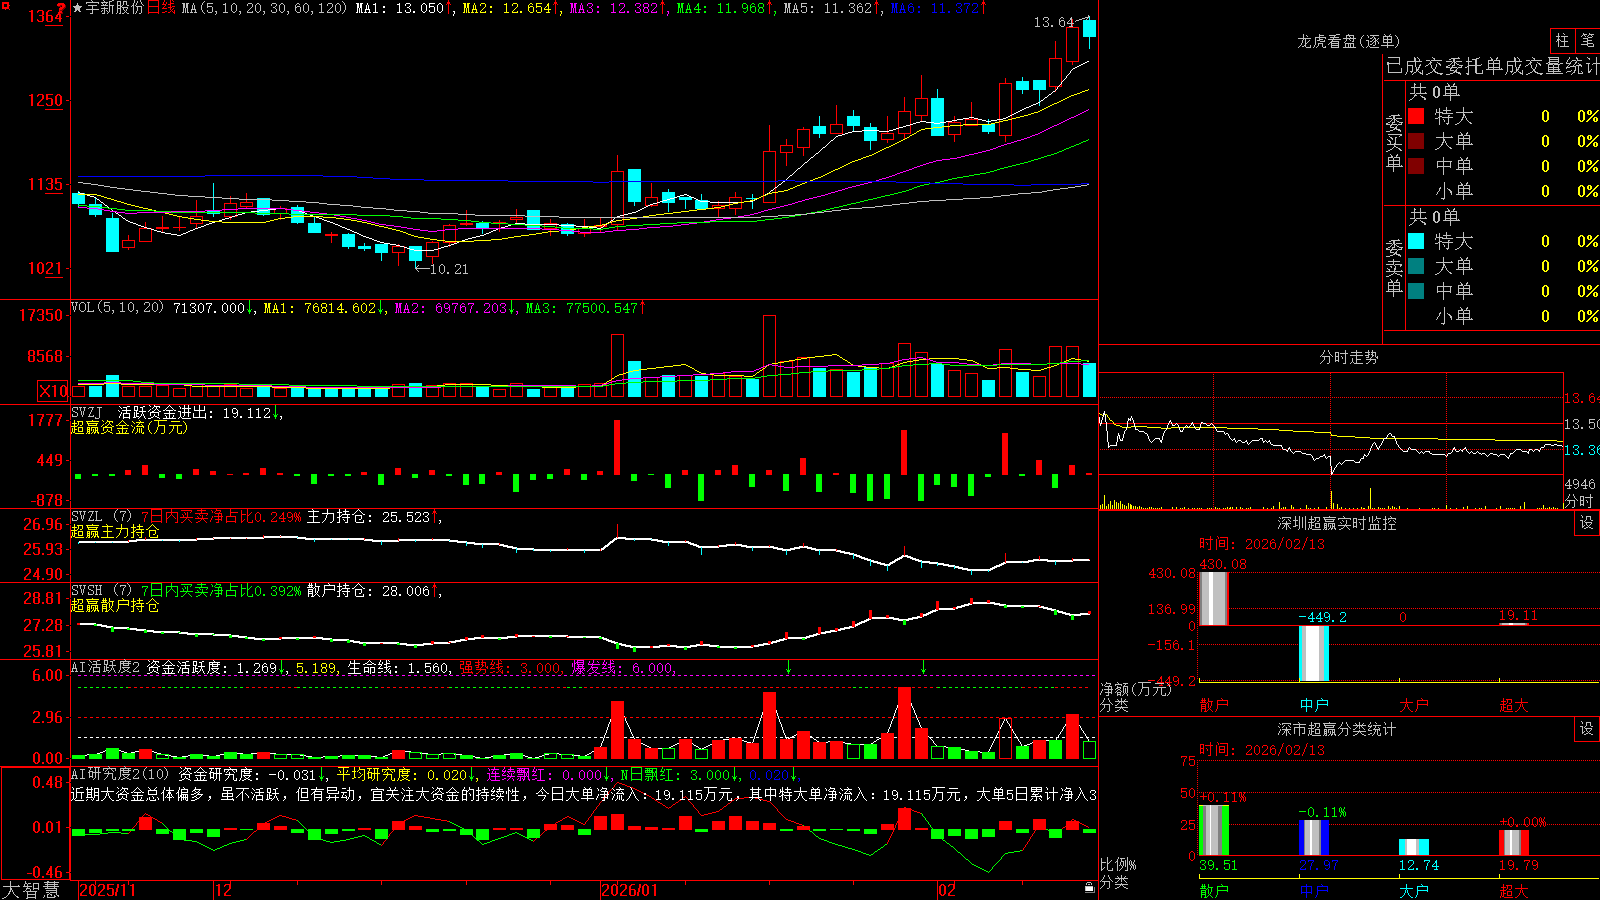Click the 大智慧 logo at bottom-left
This screenshot has height=900, width=1600.
(31, 890)
